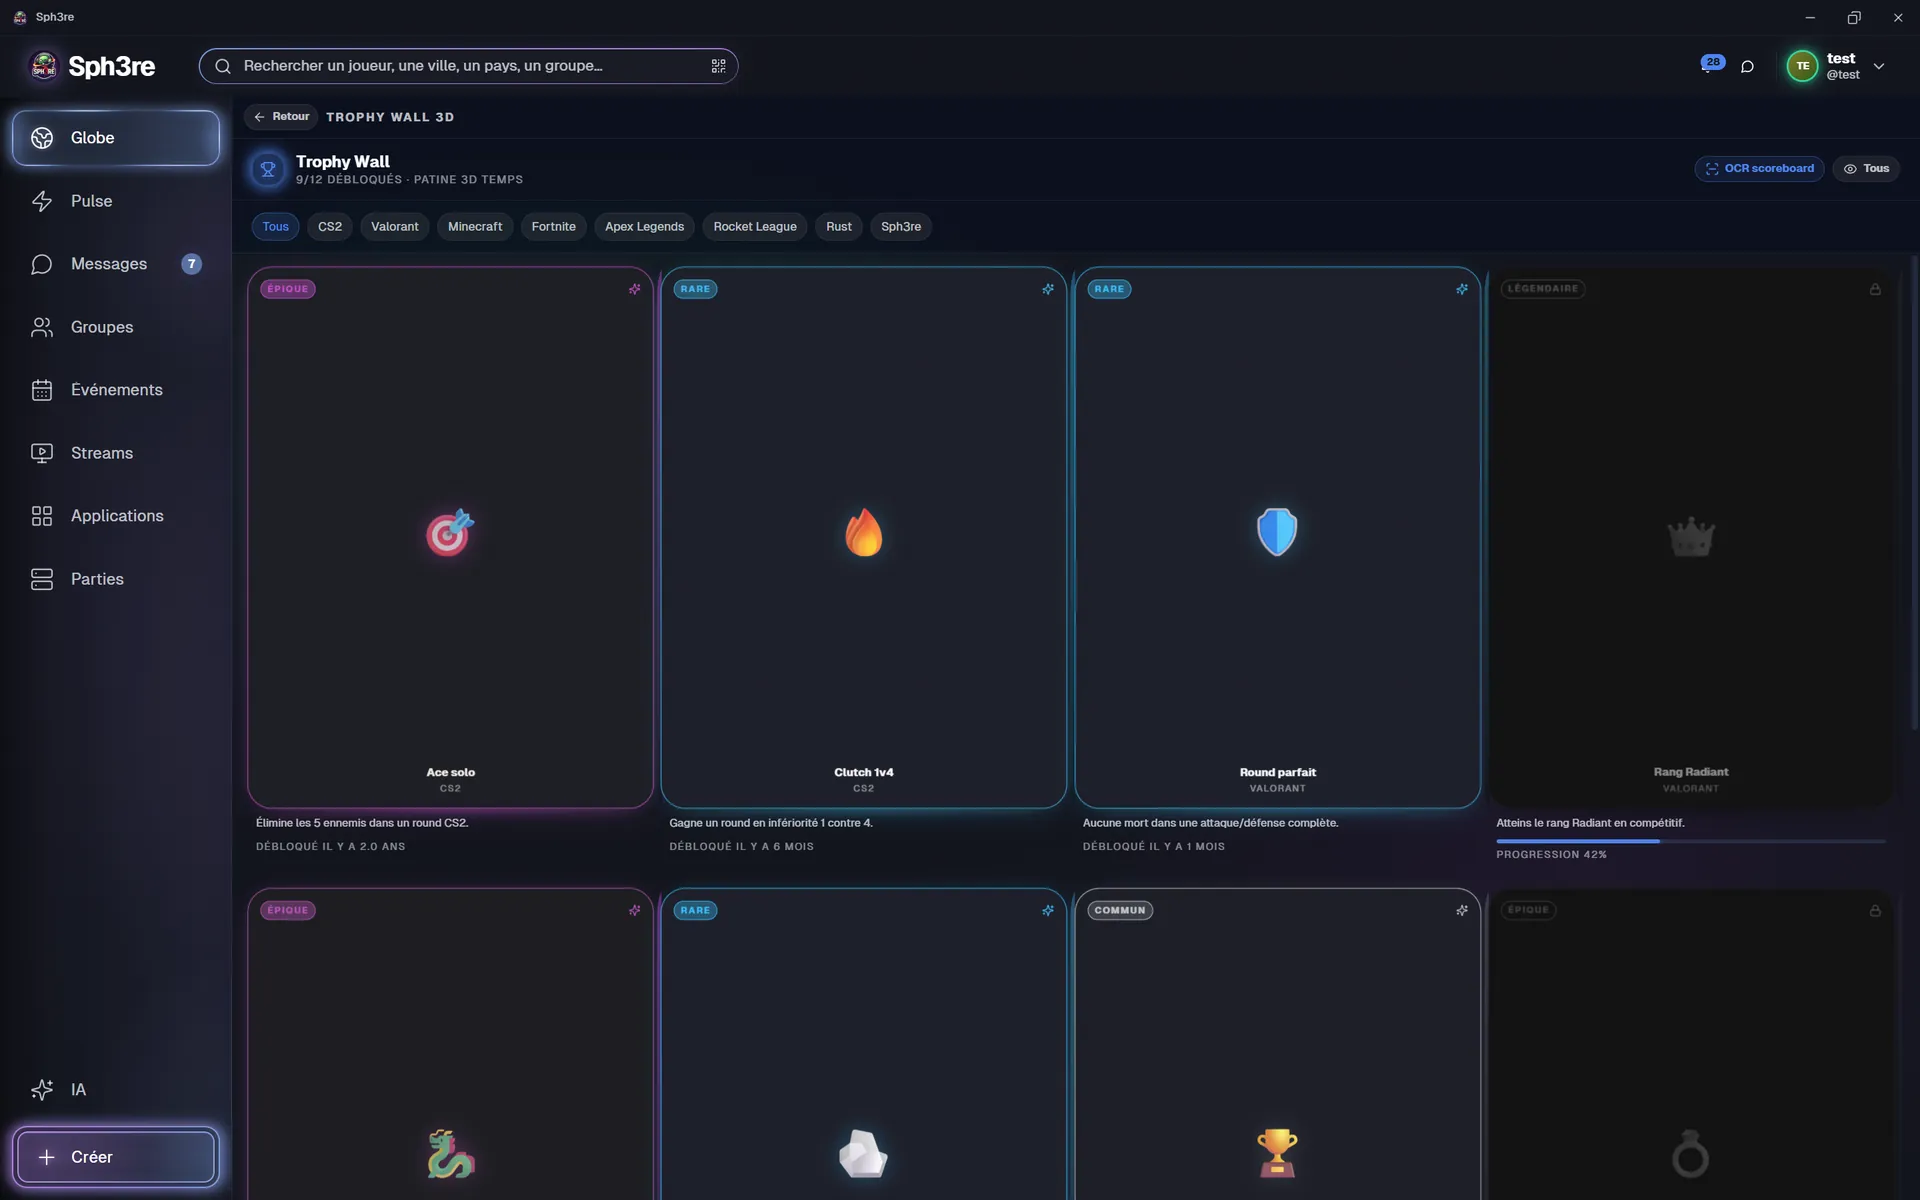Filter trophies by Rocket League
This screenshot has width=1920, height=1200.
tap(755, 227)
